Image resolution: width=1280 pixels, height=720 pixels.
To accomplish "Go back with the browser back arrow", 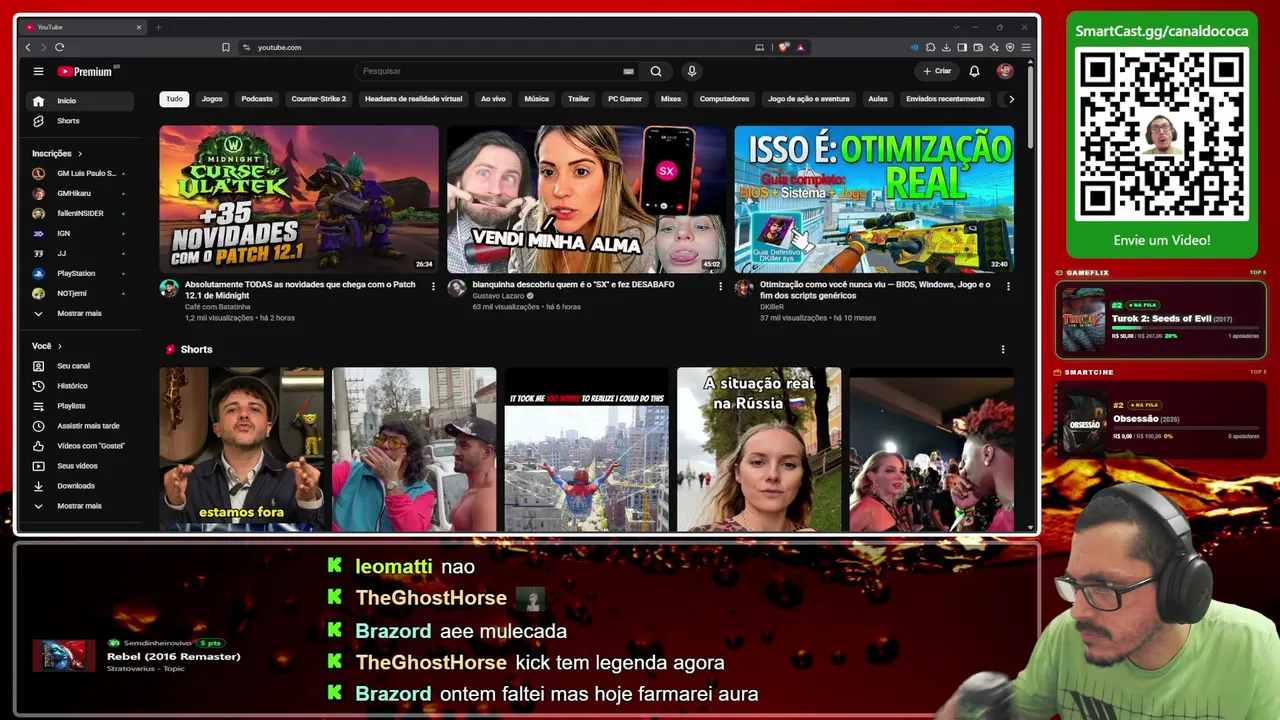I will click(28, 47).
